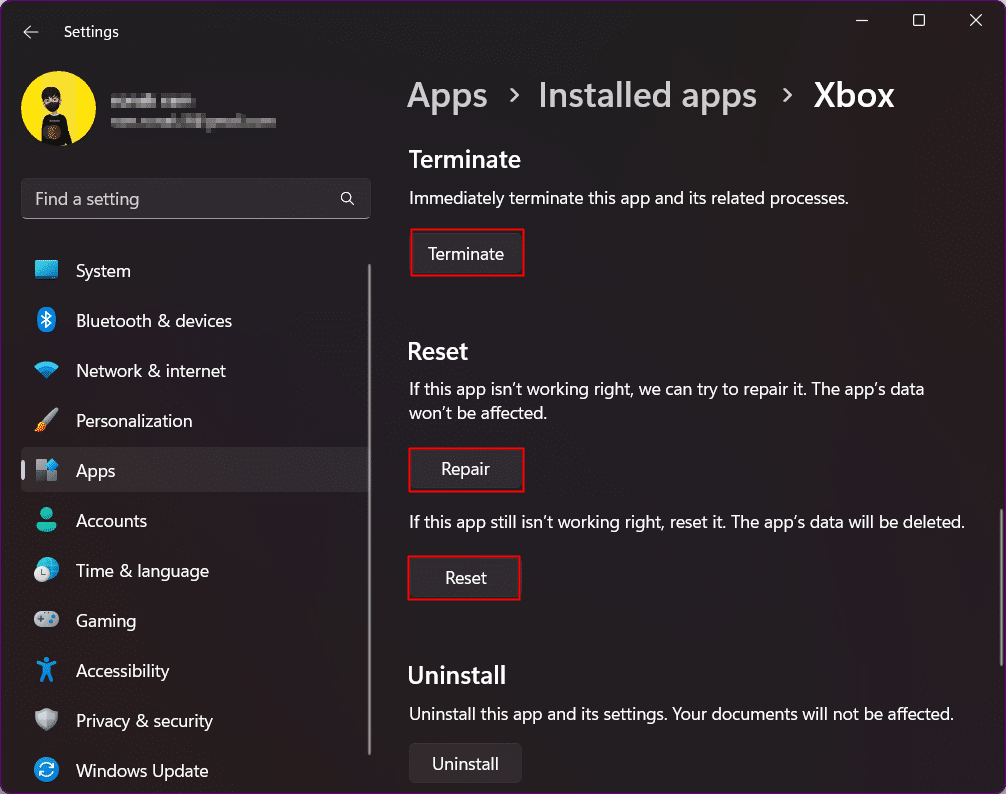The width and height of the screenshot is (1006, 794).
Task: Click the Accounts person icon
Action: click(46, 520)
